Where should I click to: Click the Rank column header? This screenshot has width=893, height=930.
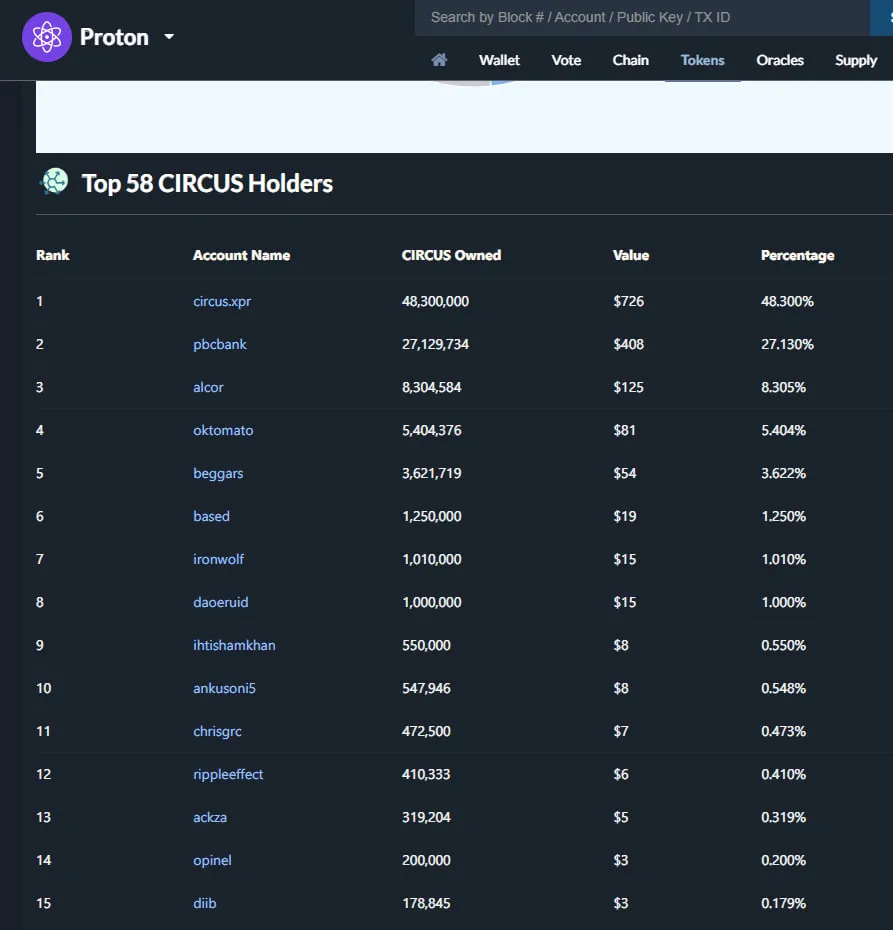coord(53,255)
